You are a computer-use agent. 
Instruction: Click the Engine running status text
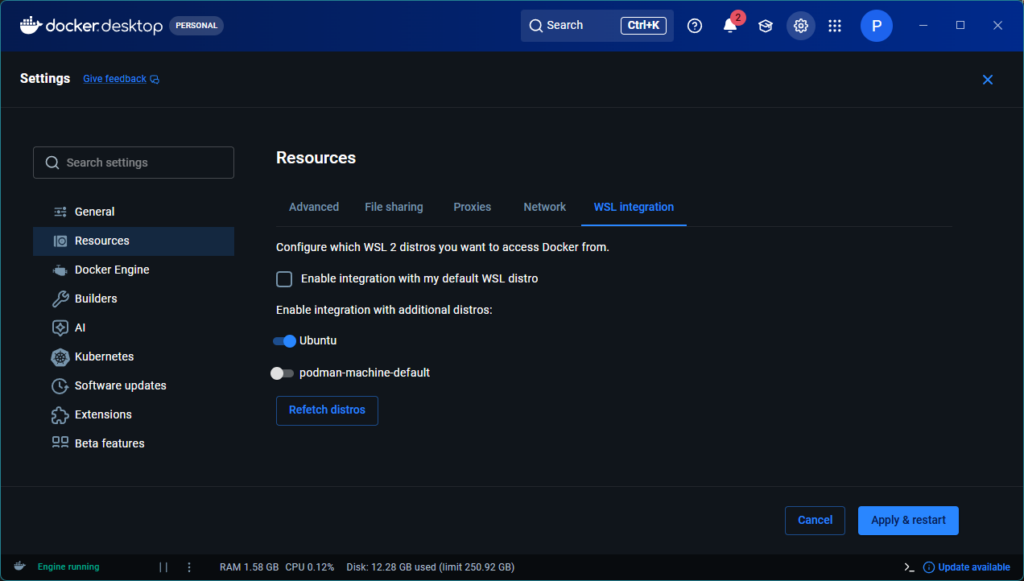coord(69,567)
